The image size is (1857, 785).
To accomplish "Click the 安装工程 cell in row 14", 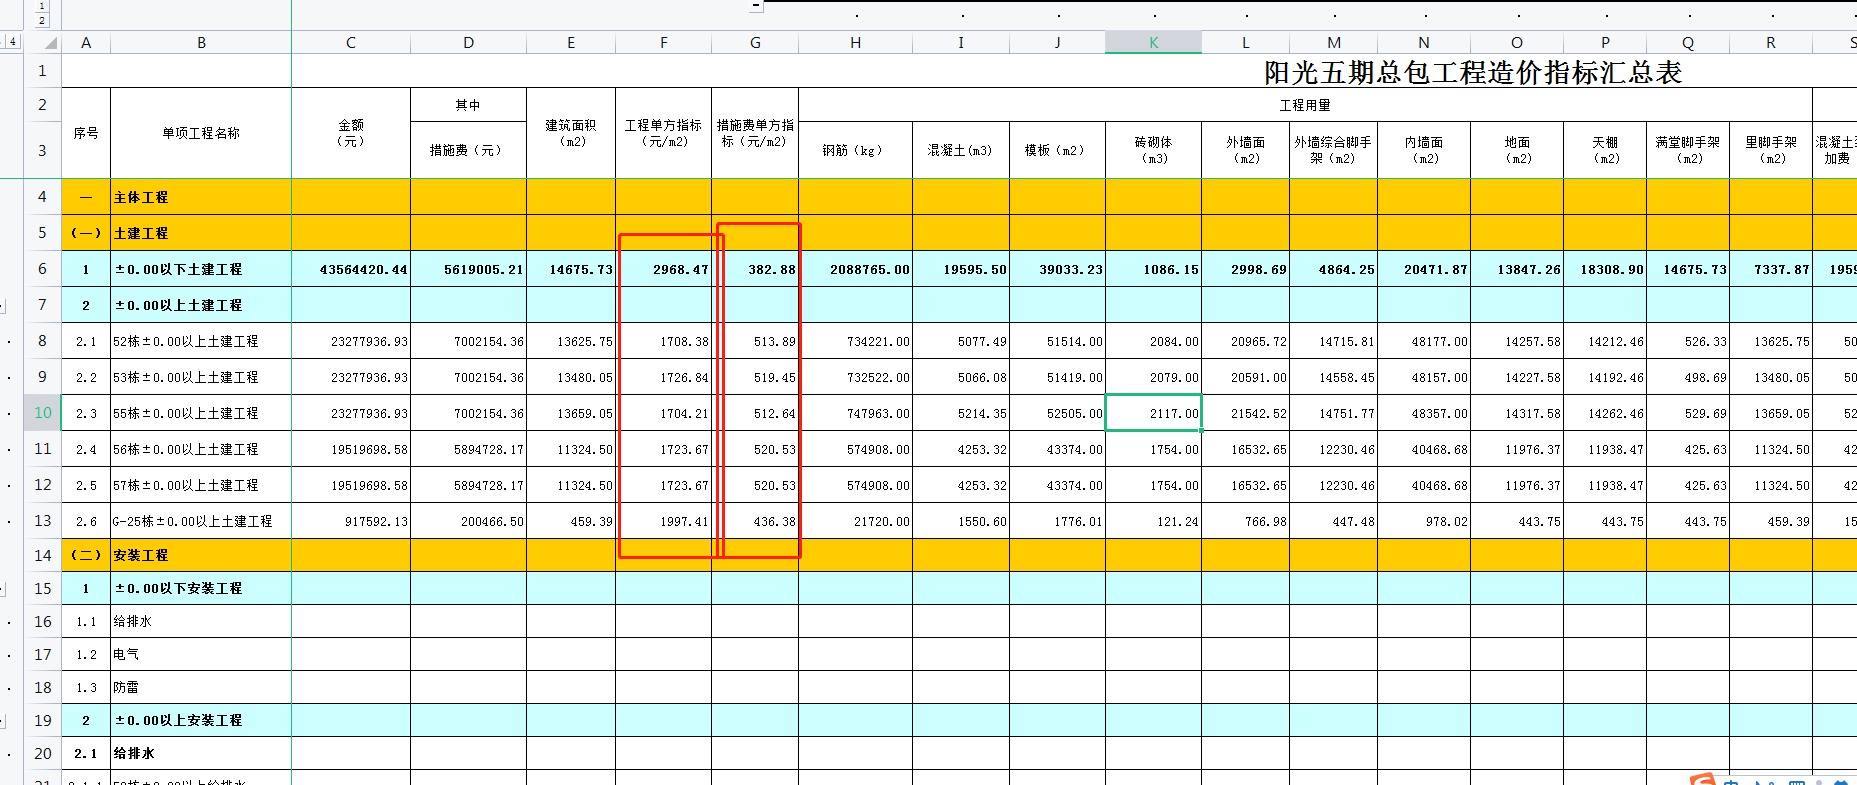I will point(201,555).
